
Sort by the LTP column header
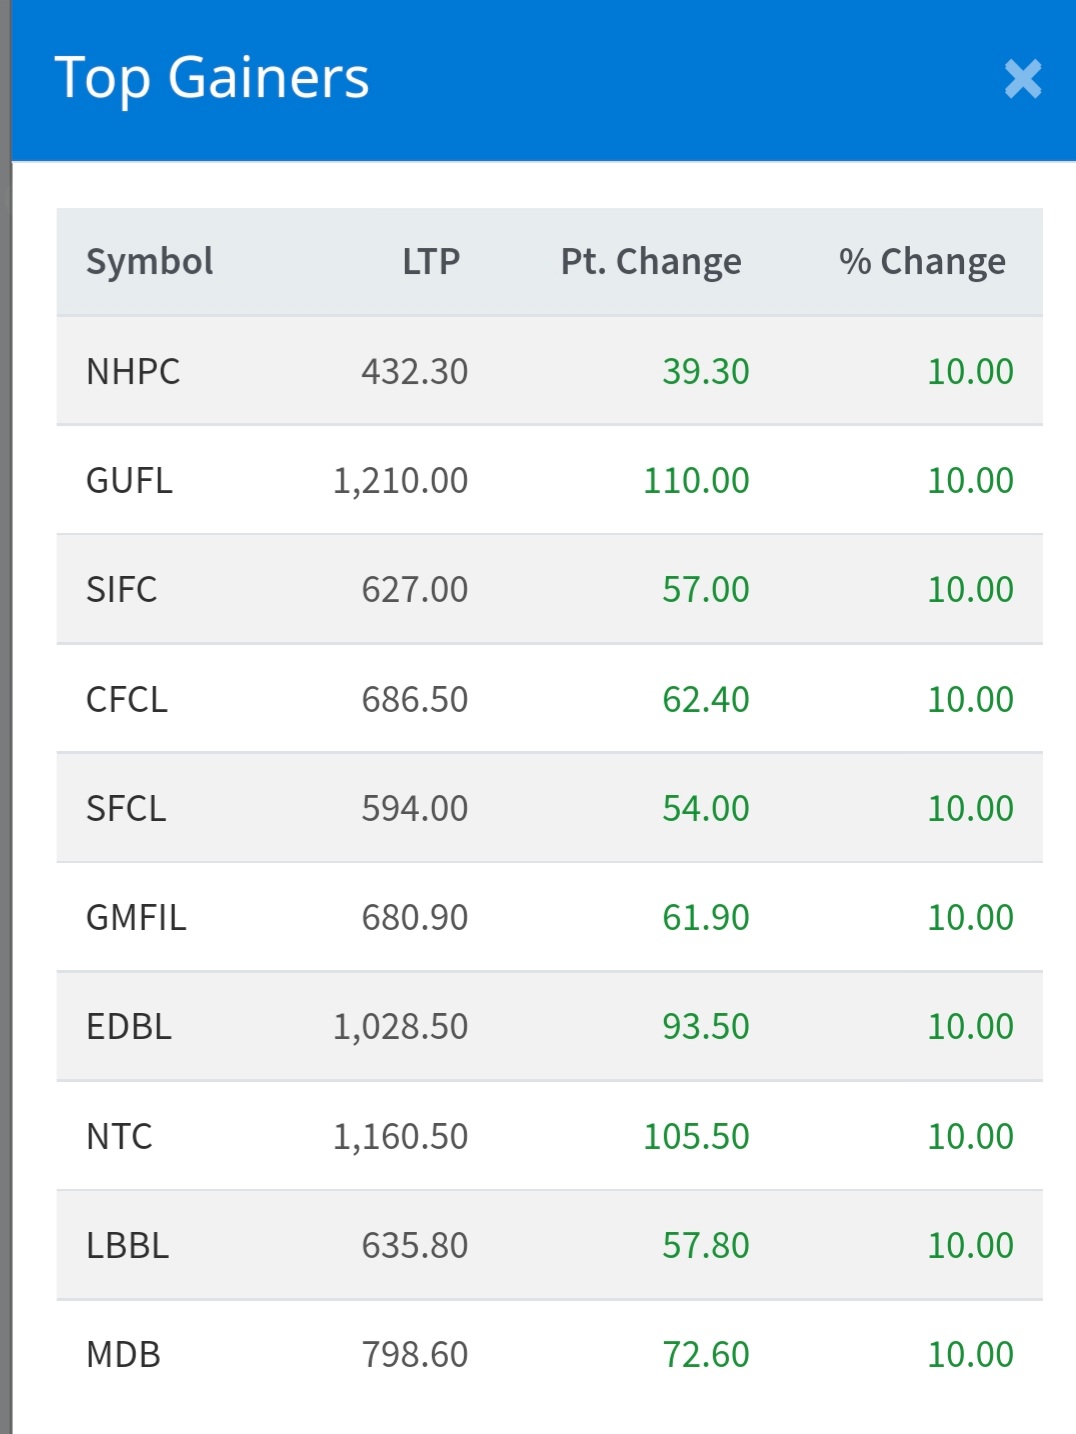431,262
